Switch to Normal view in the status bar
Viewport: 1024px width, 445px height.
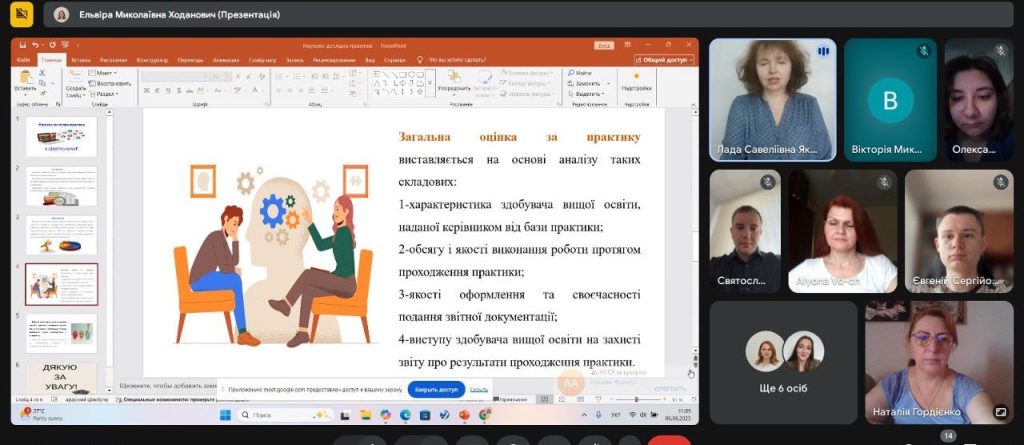pyautogui.click(x=545, y=399)
